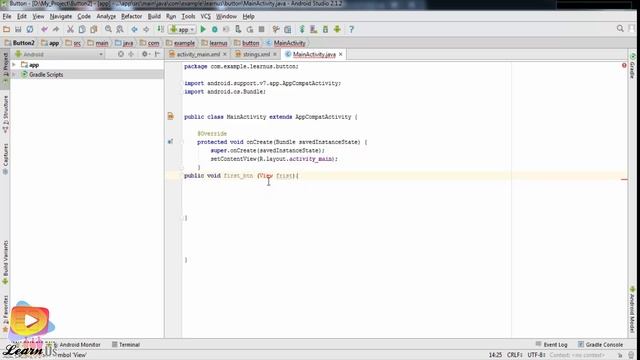Open the VCS menu
Viewport: 640px width, 360px height.
tap(205, 17)
